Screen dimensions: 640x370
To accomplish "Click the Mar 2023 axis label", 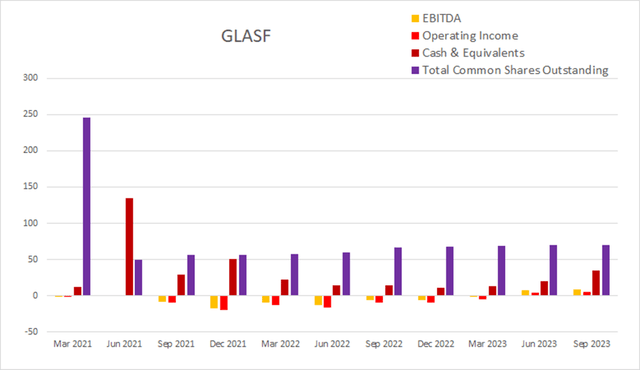I will (x=487, y=344).
